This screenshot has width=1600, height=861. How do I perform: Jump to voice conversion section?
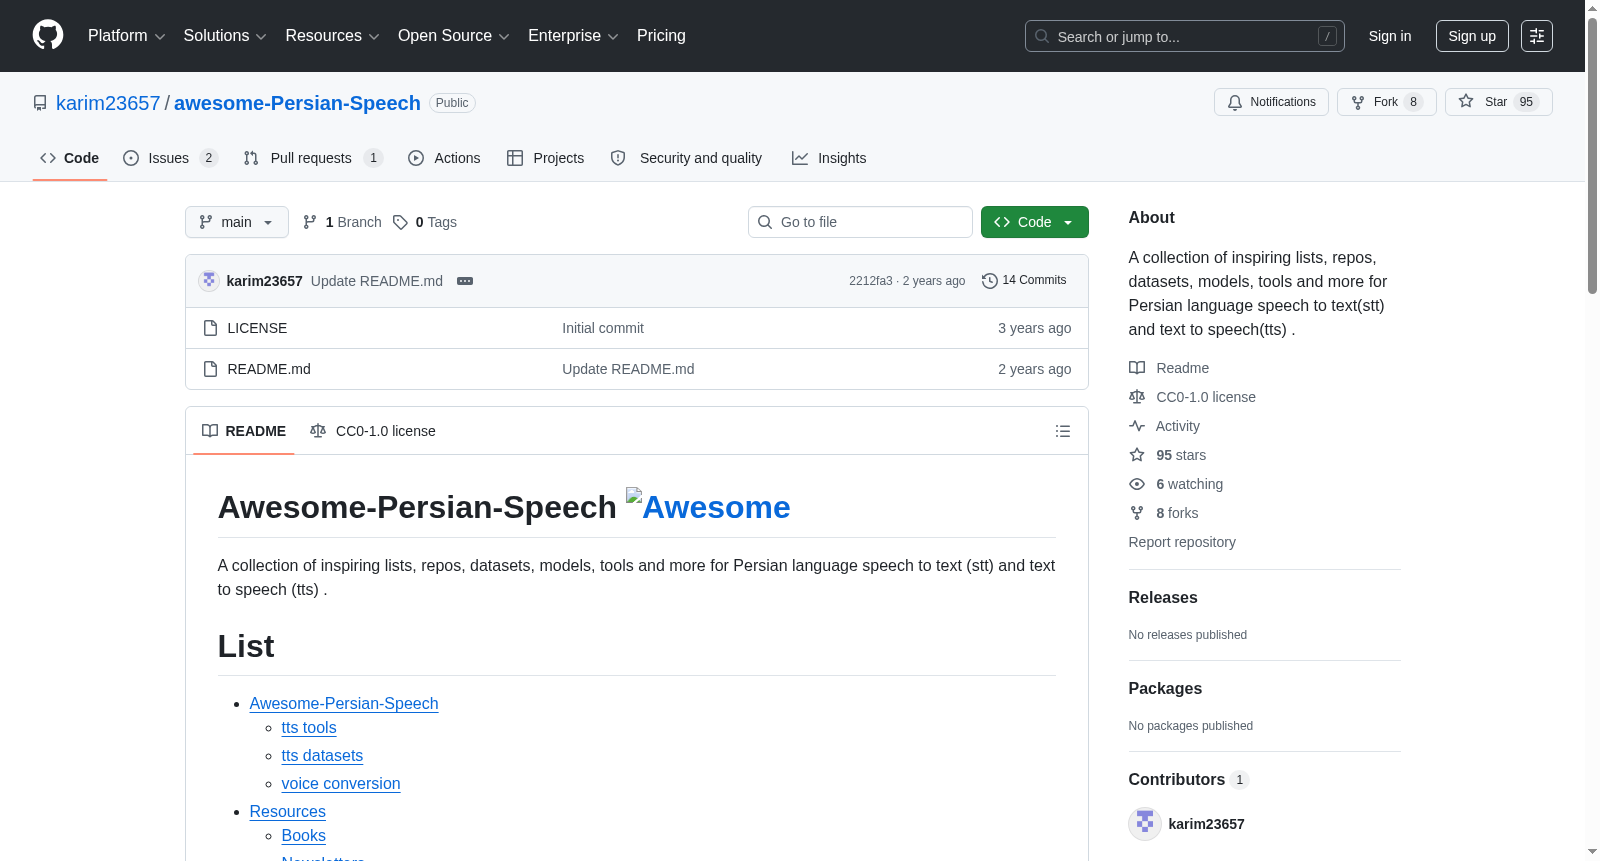coord(341,784)
